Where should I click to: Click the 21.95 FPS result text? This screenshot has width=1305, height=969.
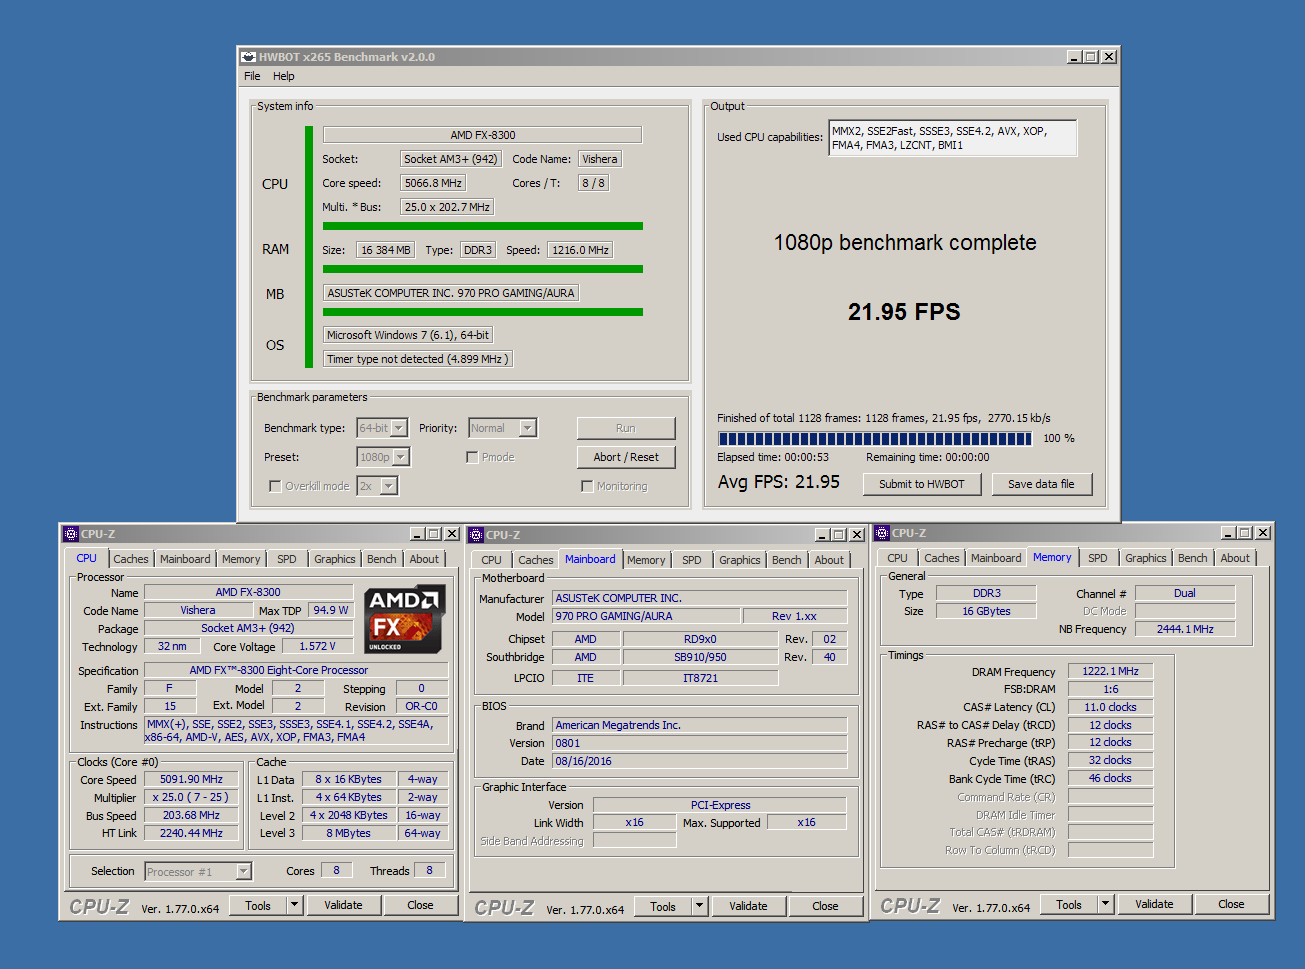[x=904, y=312]
